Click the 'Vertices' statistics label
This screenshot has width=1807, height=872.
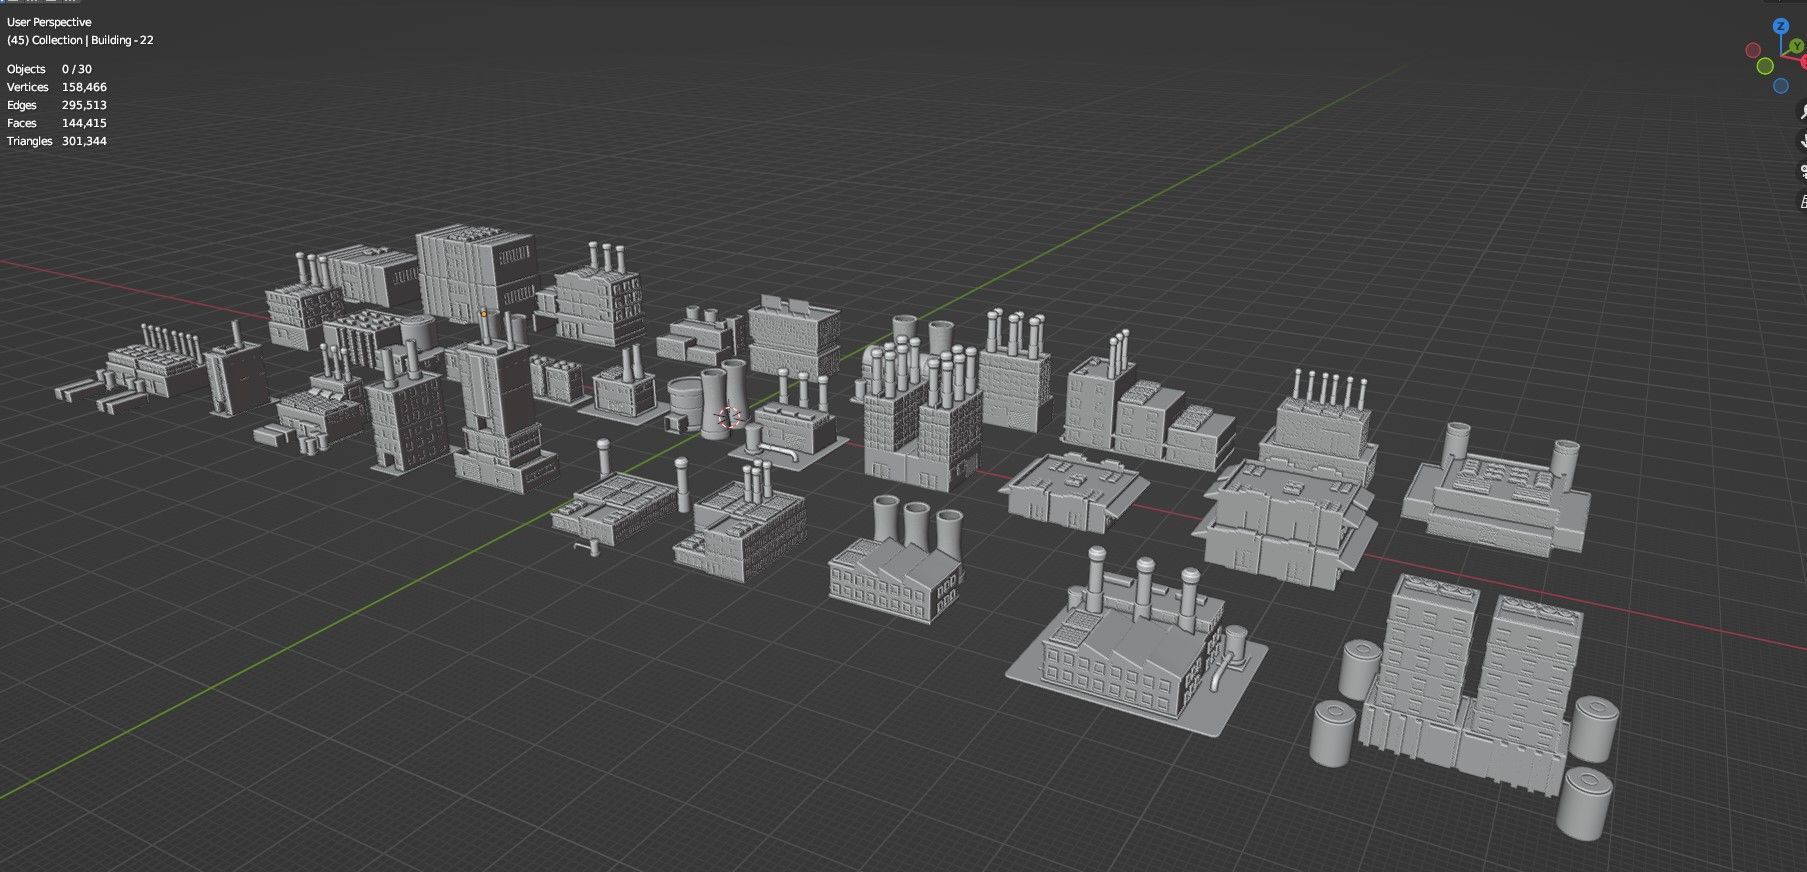click(28, 87)
